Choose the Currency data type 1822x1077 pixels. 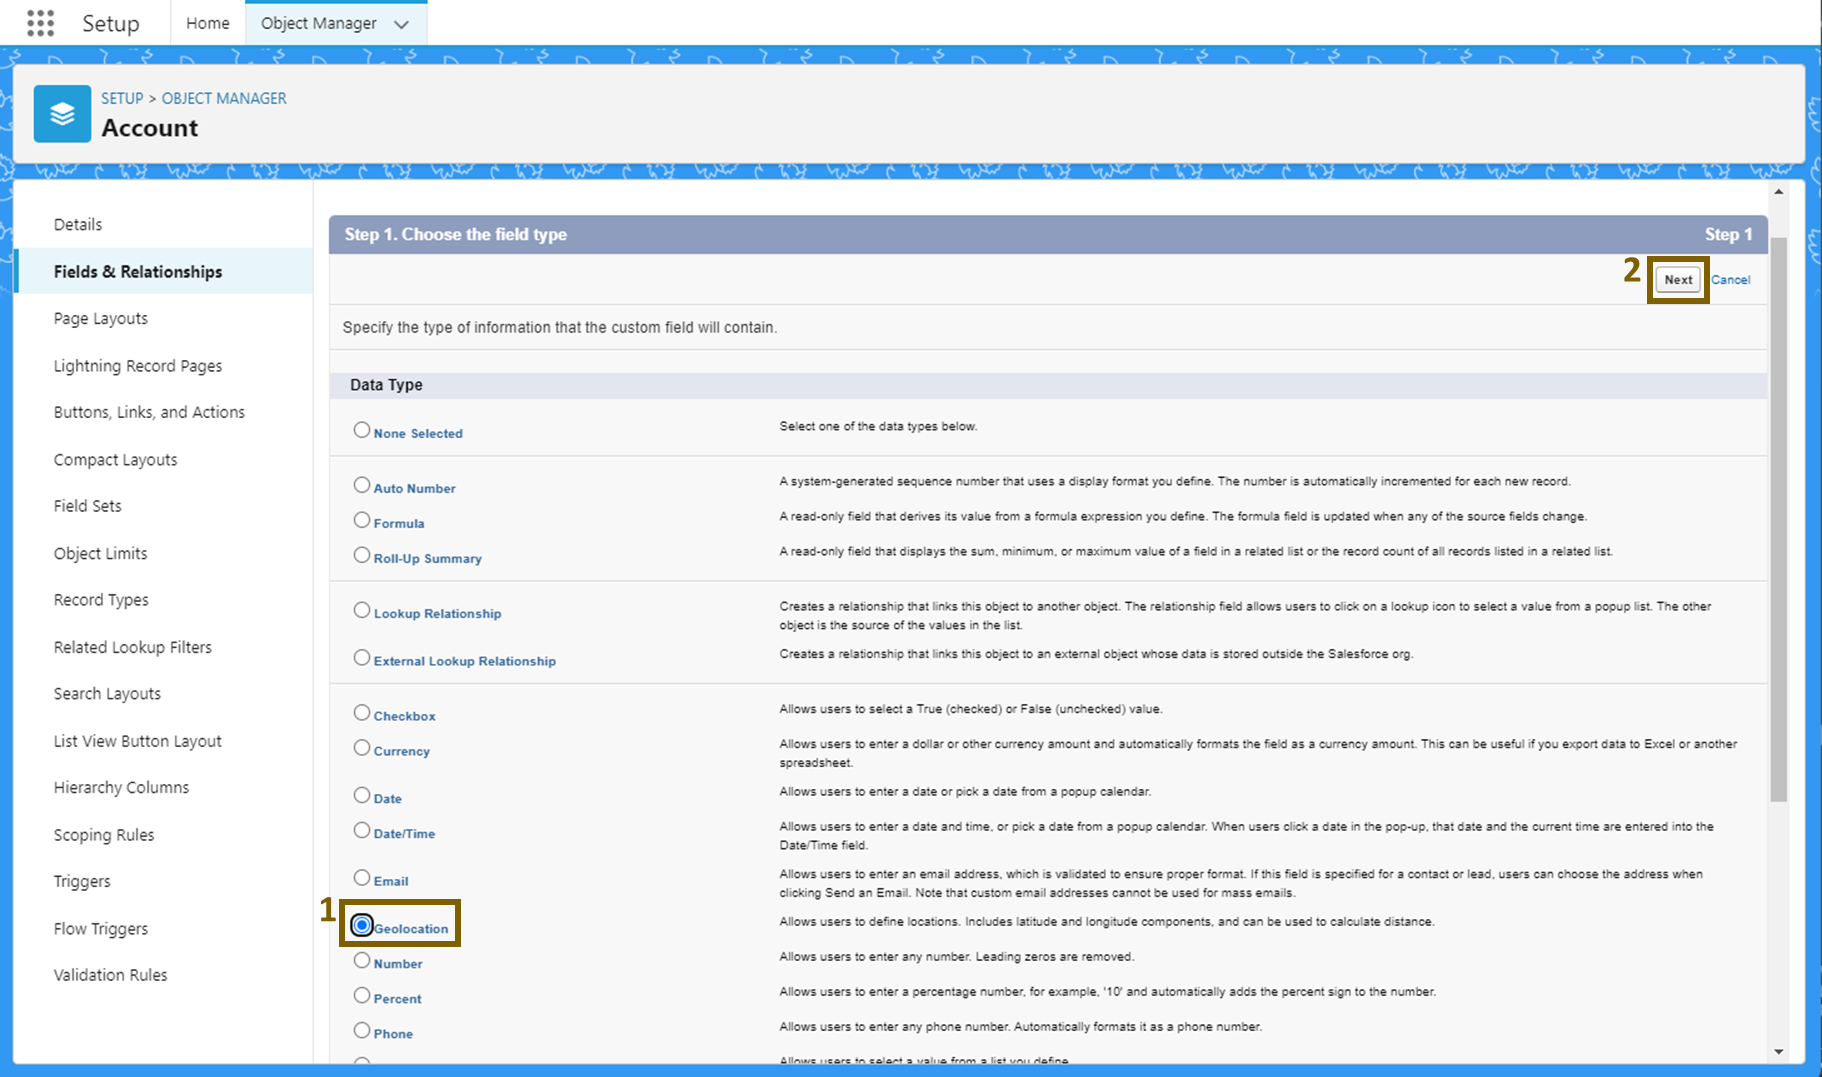coord(362,748)
